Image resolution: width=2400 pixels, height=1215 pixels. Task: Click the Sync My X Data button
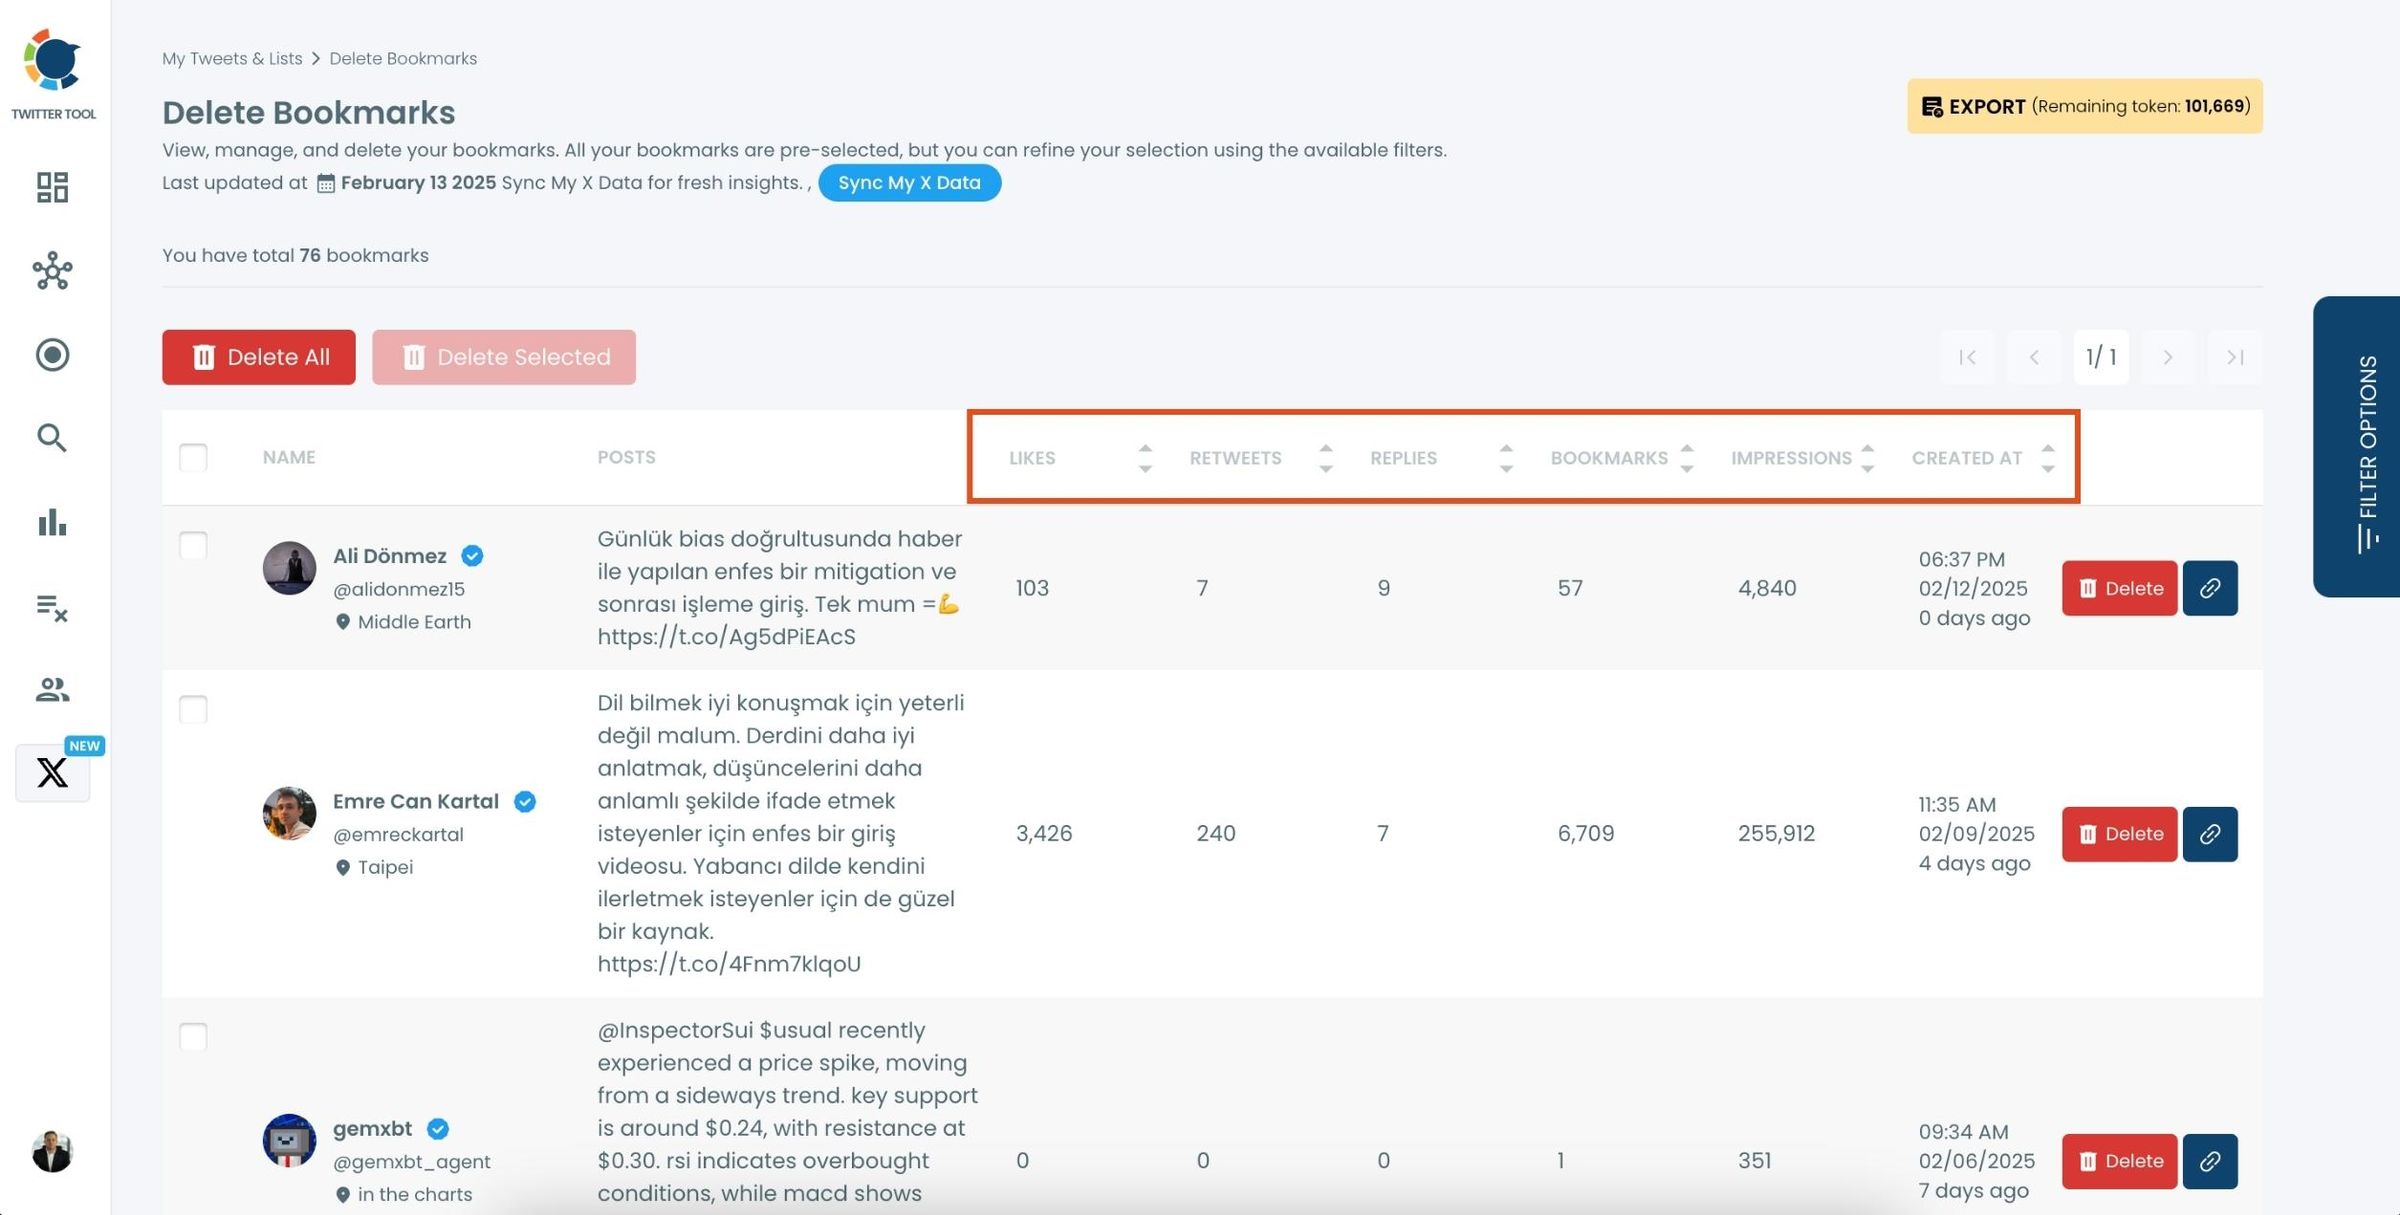pos(909,182)
